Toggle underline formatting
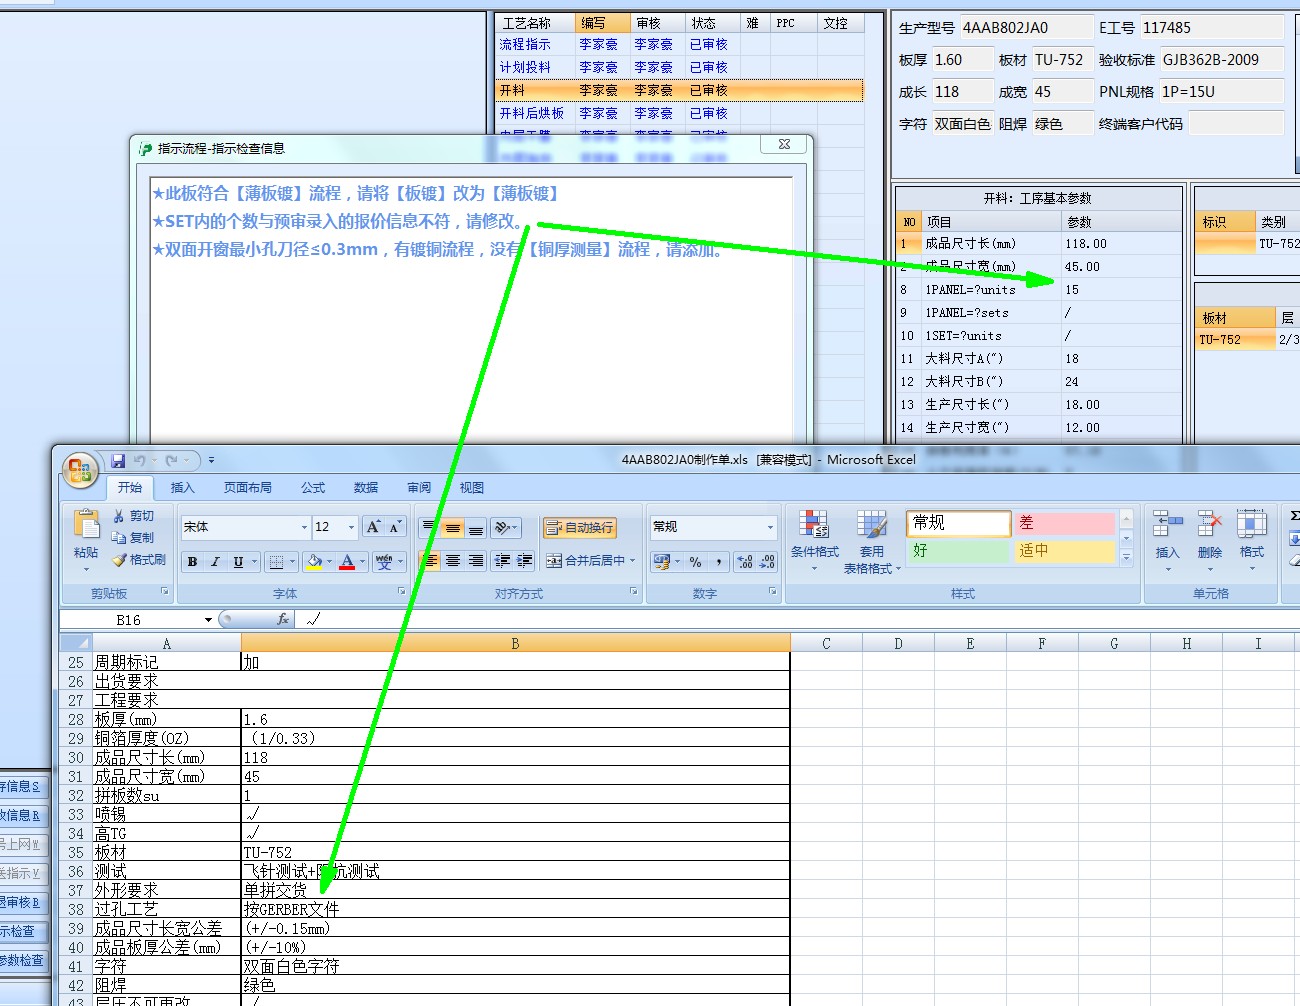This screenshot has height=1006, width=1300. [238, 562]
